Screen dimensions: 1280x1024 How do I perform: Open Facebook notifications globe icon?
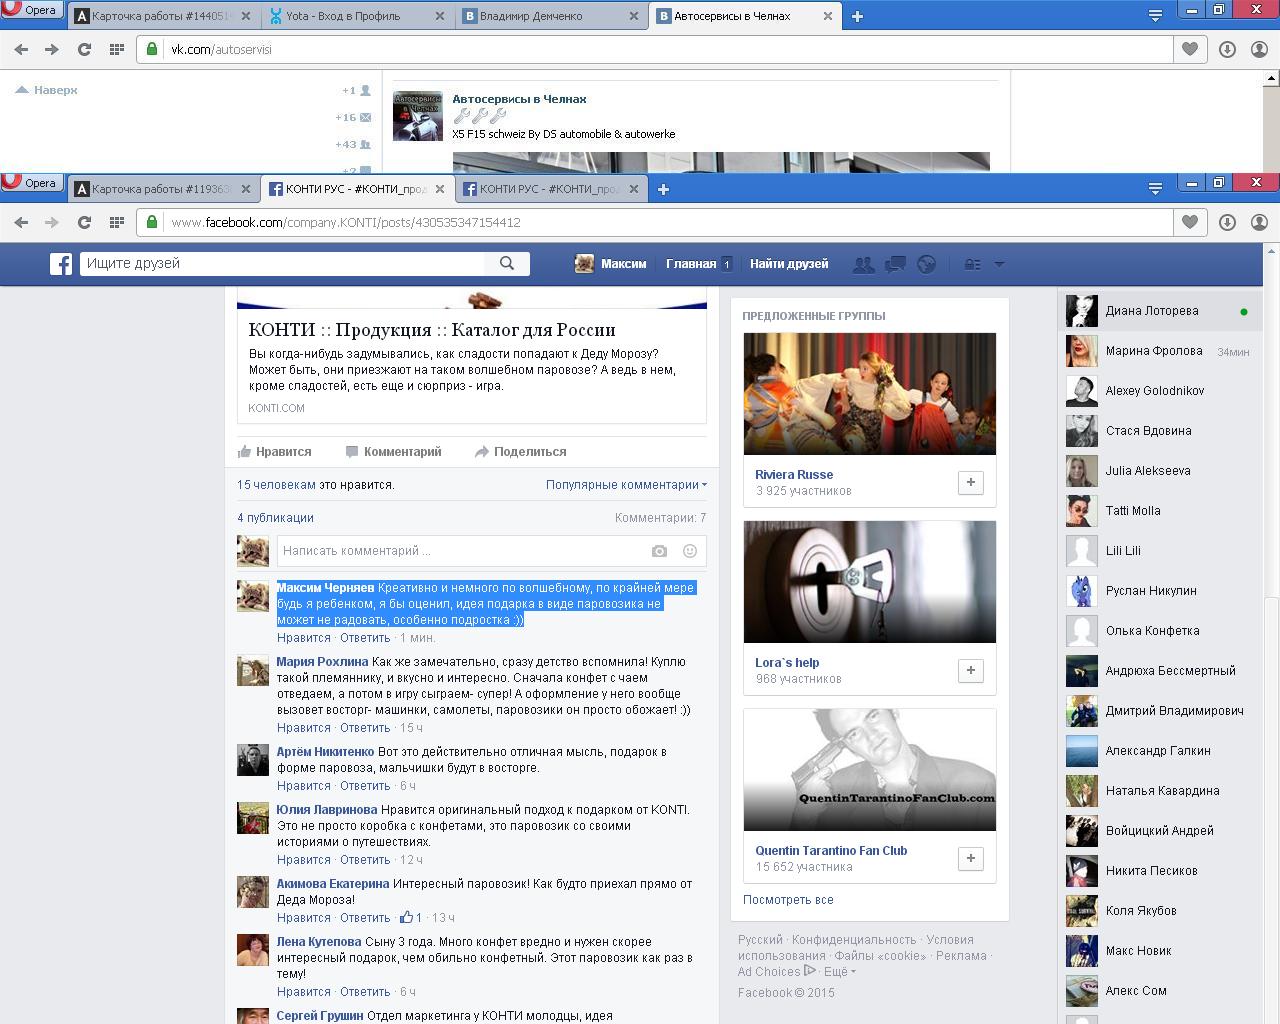[x=927, y=265]
